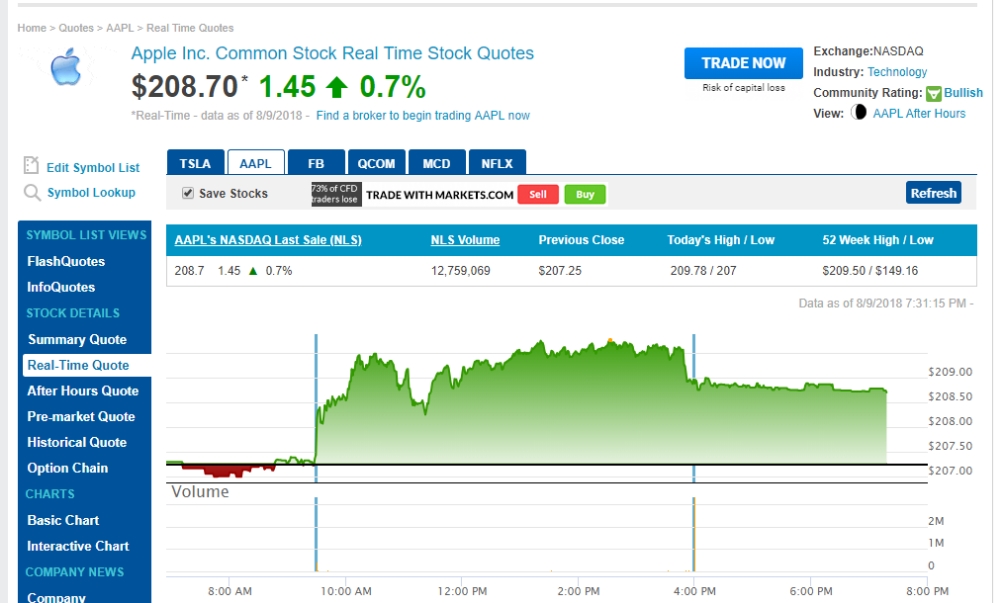Open the MCD symbol tab
Screen dimensions: 1000x603
pyautogui.click(x=436, y=163)
